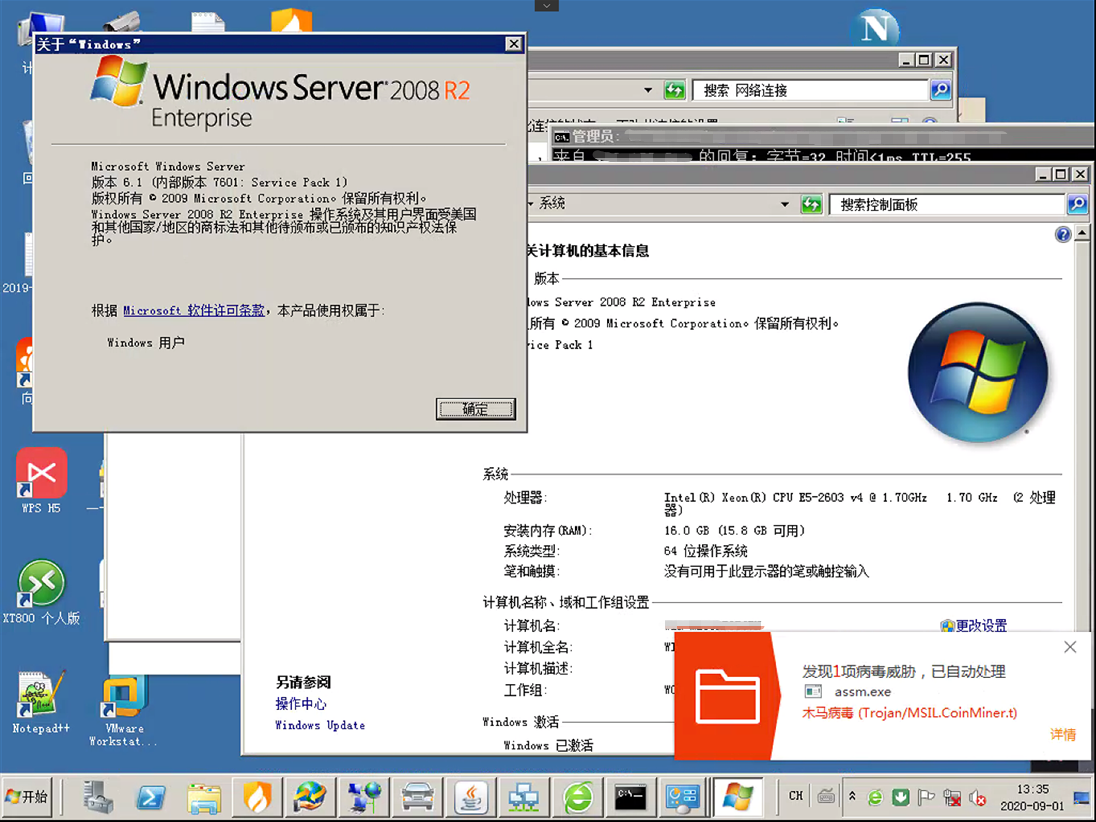Click search magnifier in network connections window

click(940, 90)
